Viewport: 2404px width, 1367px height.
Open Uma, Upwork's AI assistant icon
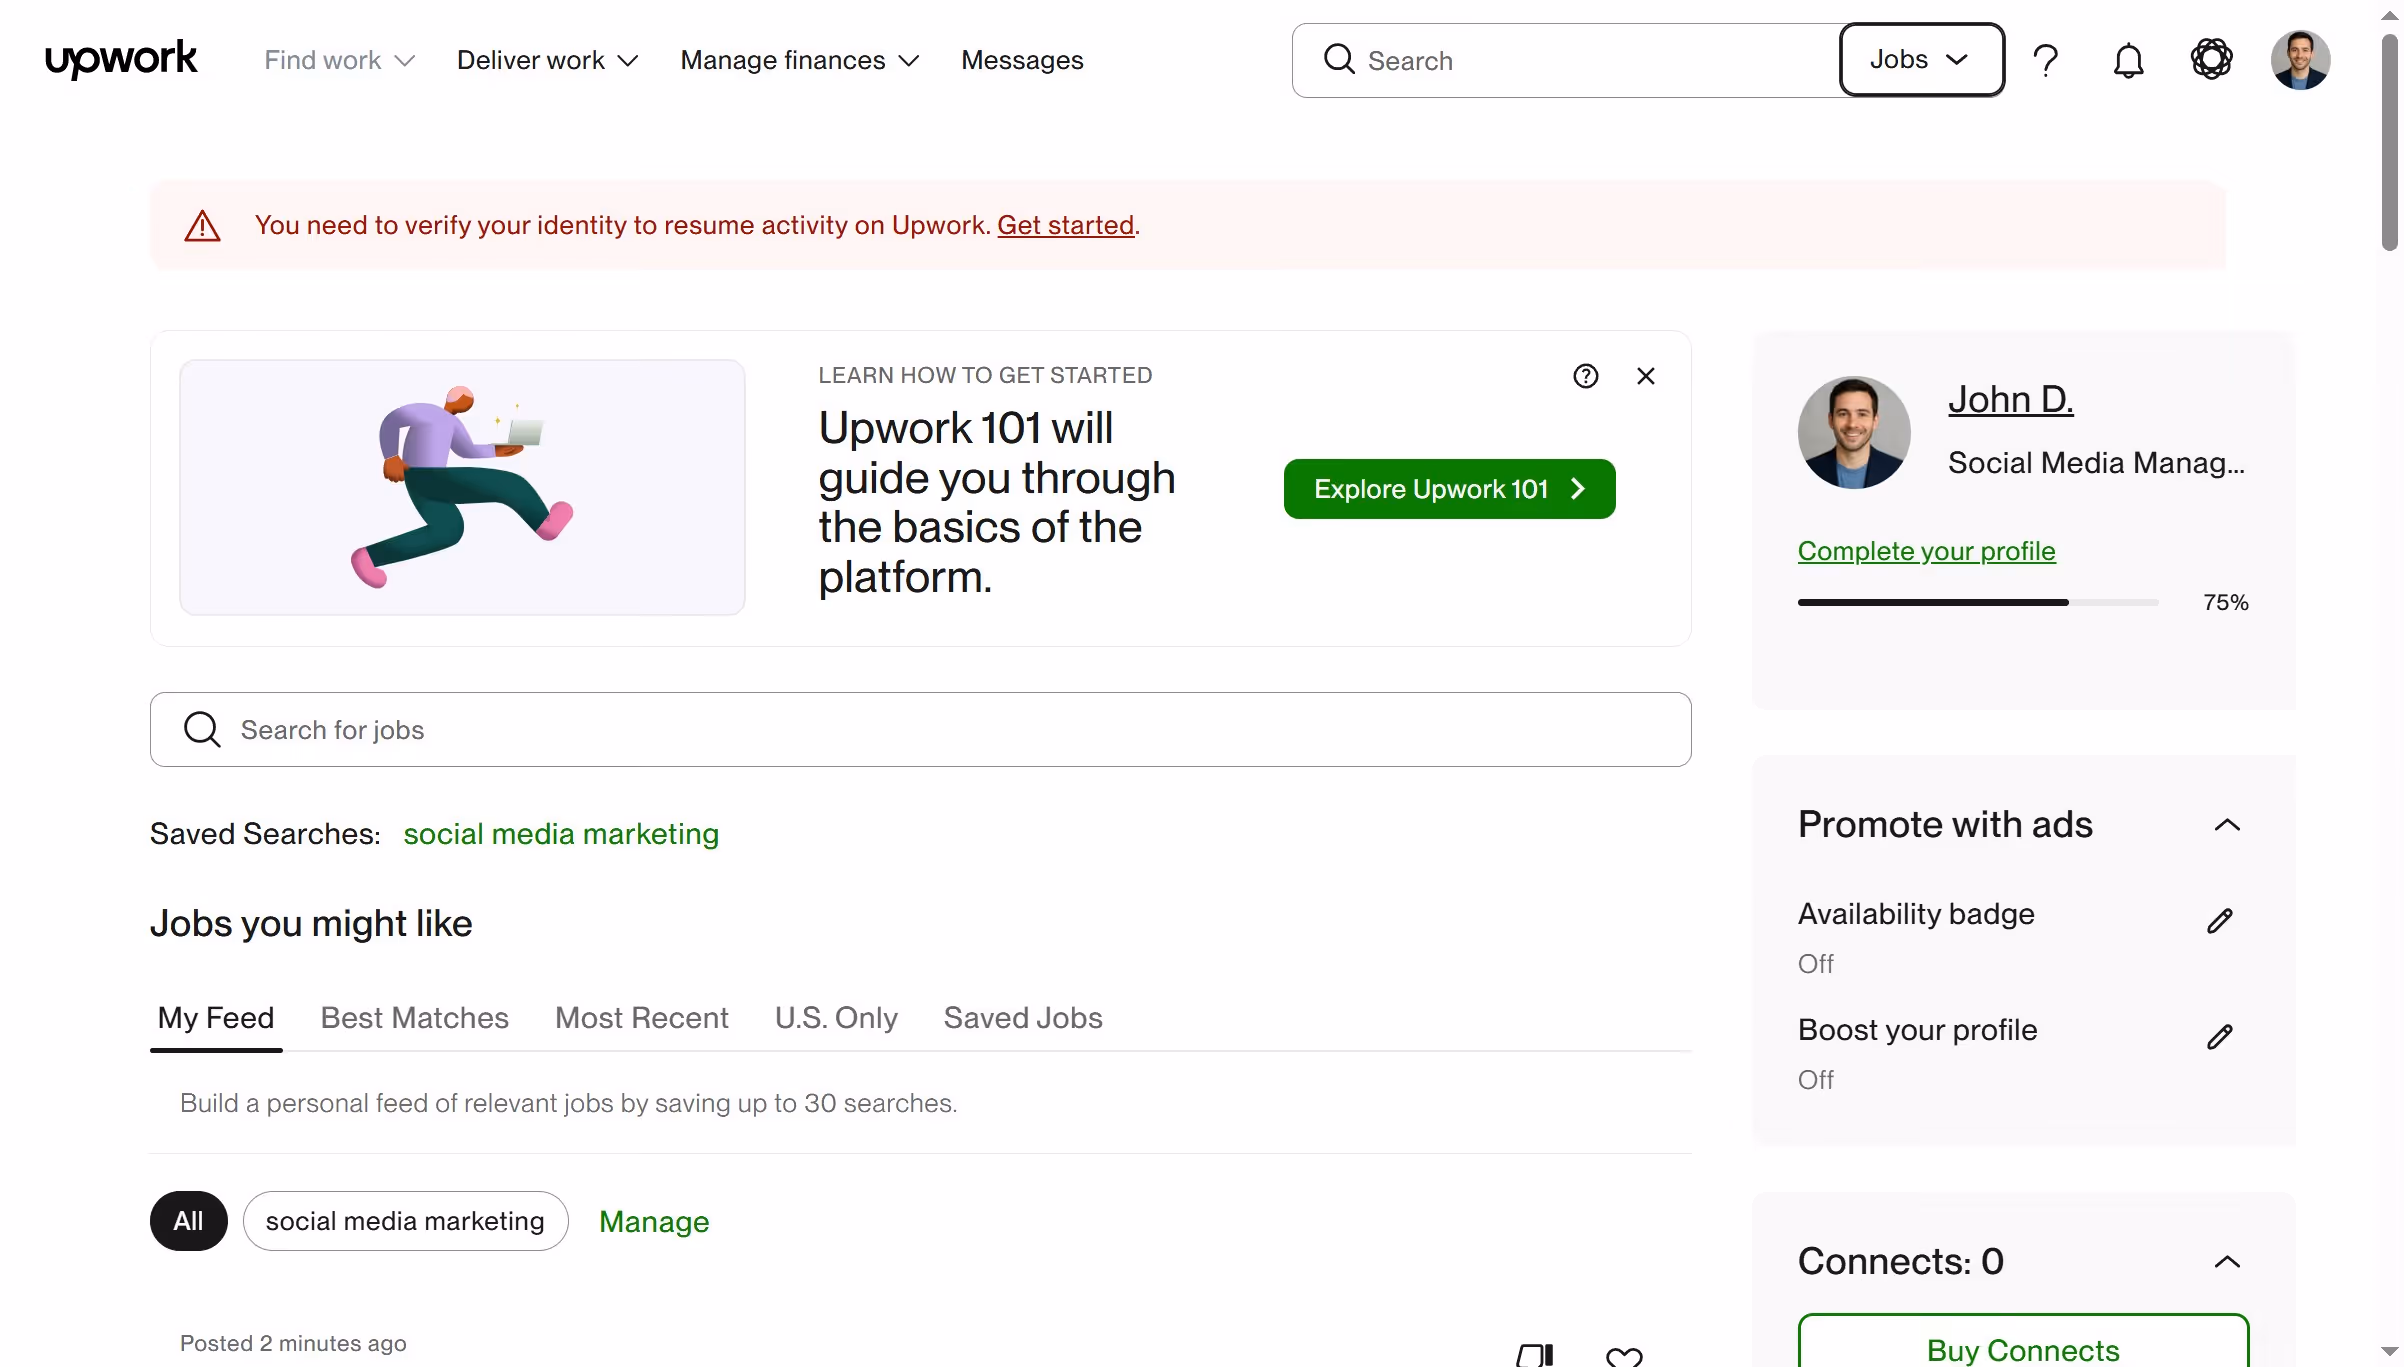pos(2211,60)
